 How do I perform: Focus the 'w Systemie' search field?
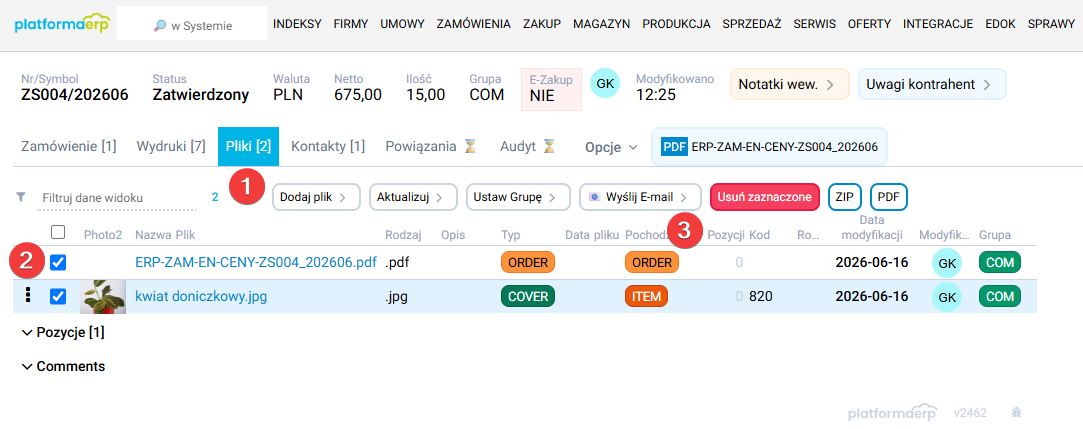(x=192, y=23)
